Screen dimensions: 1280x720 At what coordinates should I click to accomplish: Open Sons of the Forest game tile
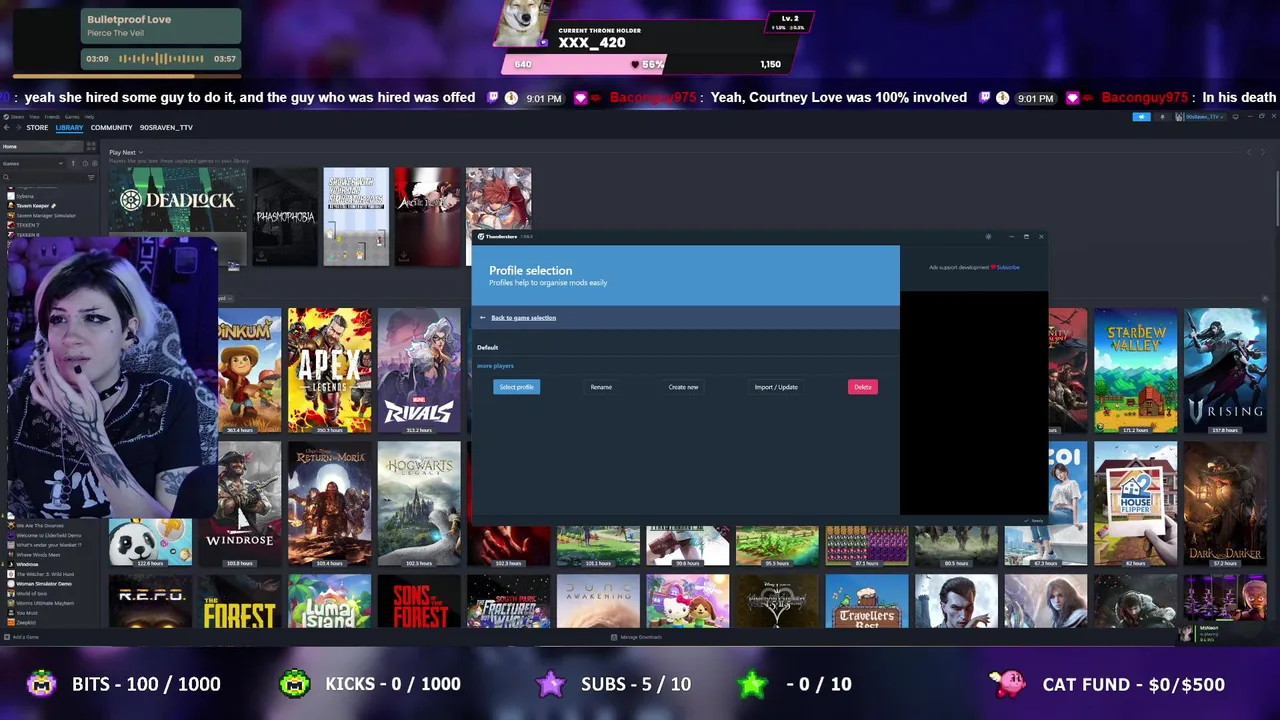click(419, 601)
